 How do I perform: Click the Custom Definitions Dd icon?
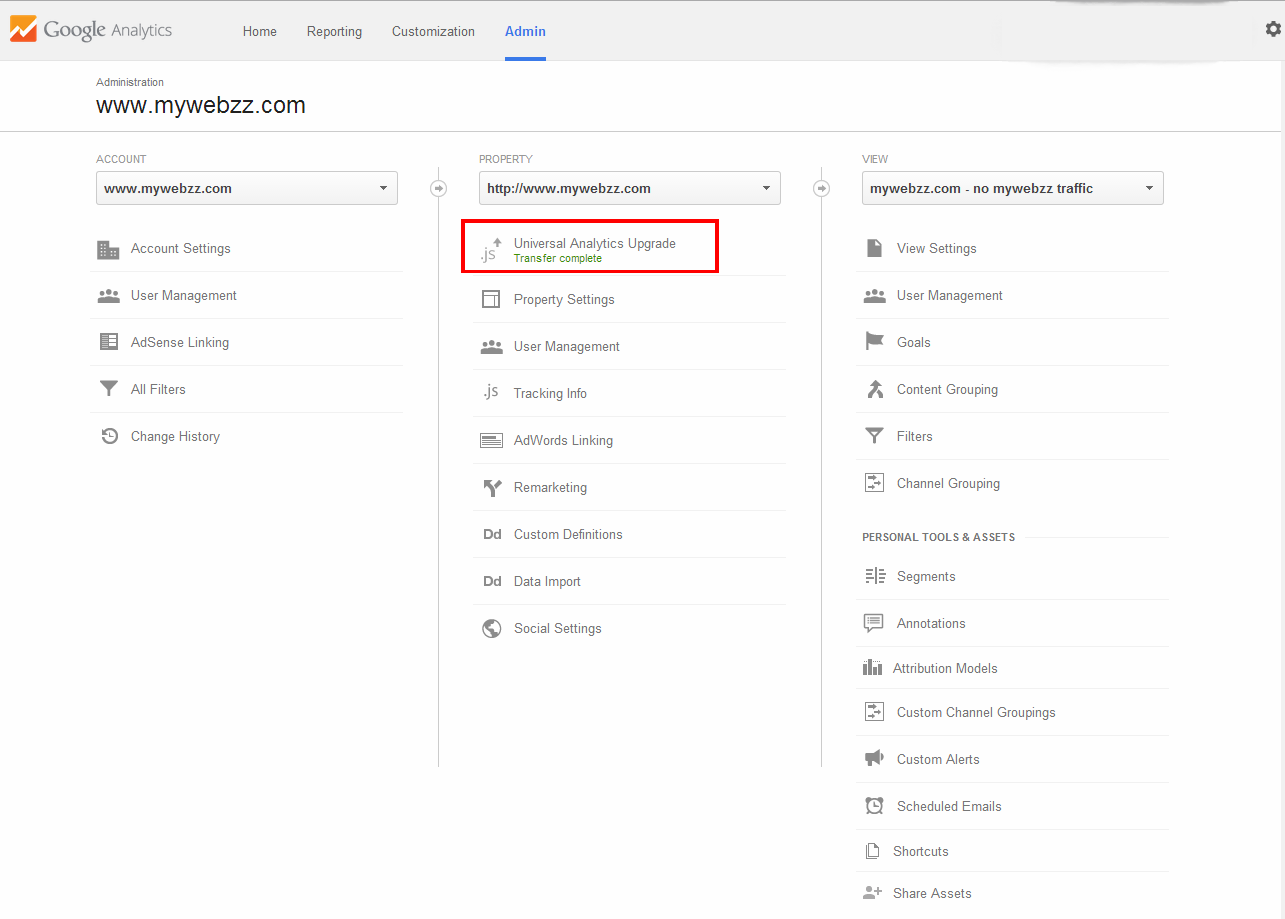492,535
